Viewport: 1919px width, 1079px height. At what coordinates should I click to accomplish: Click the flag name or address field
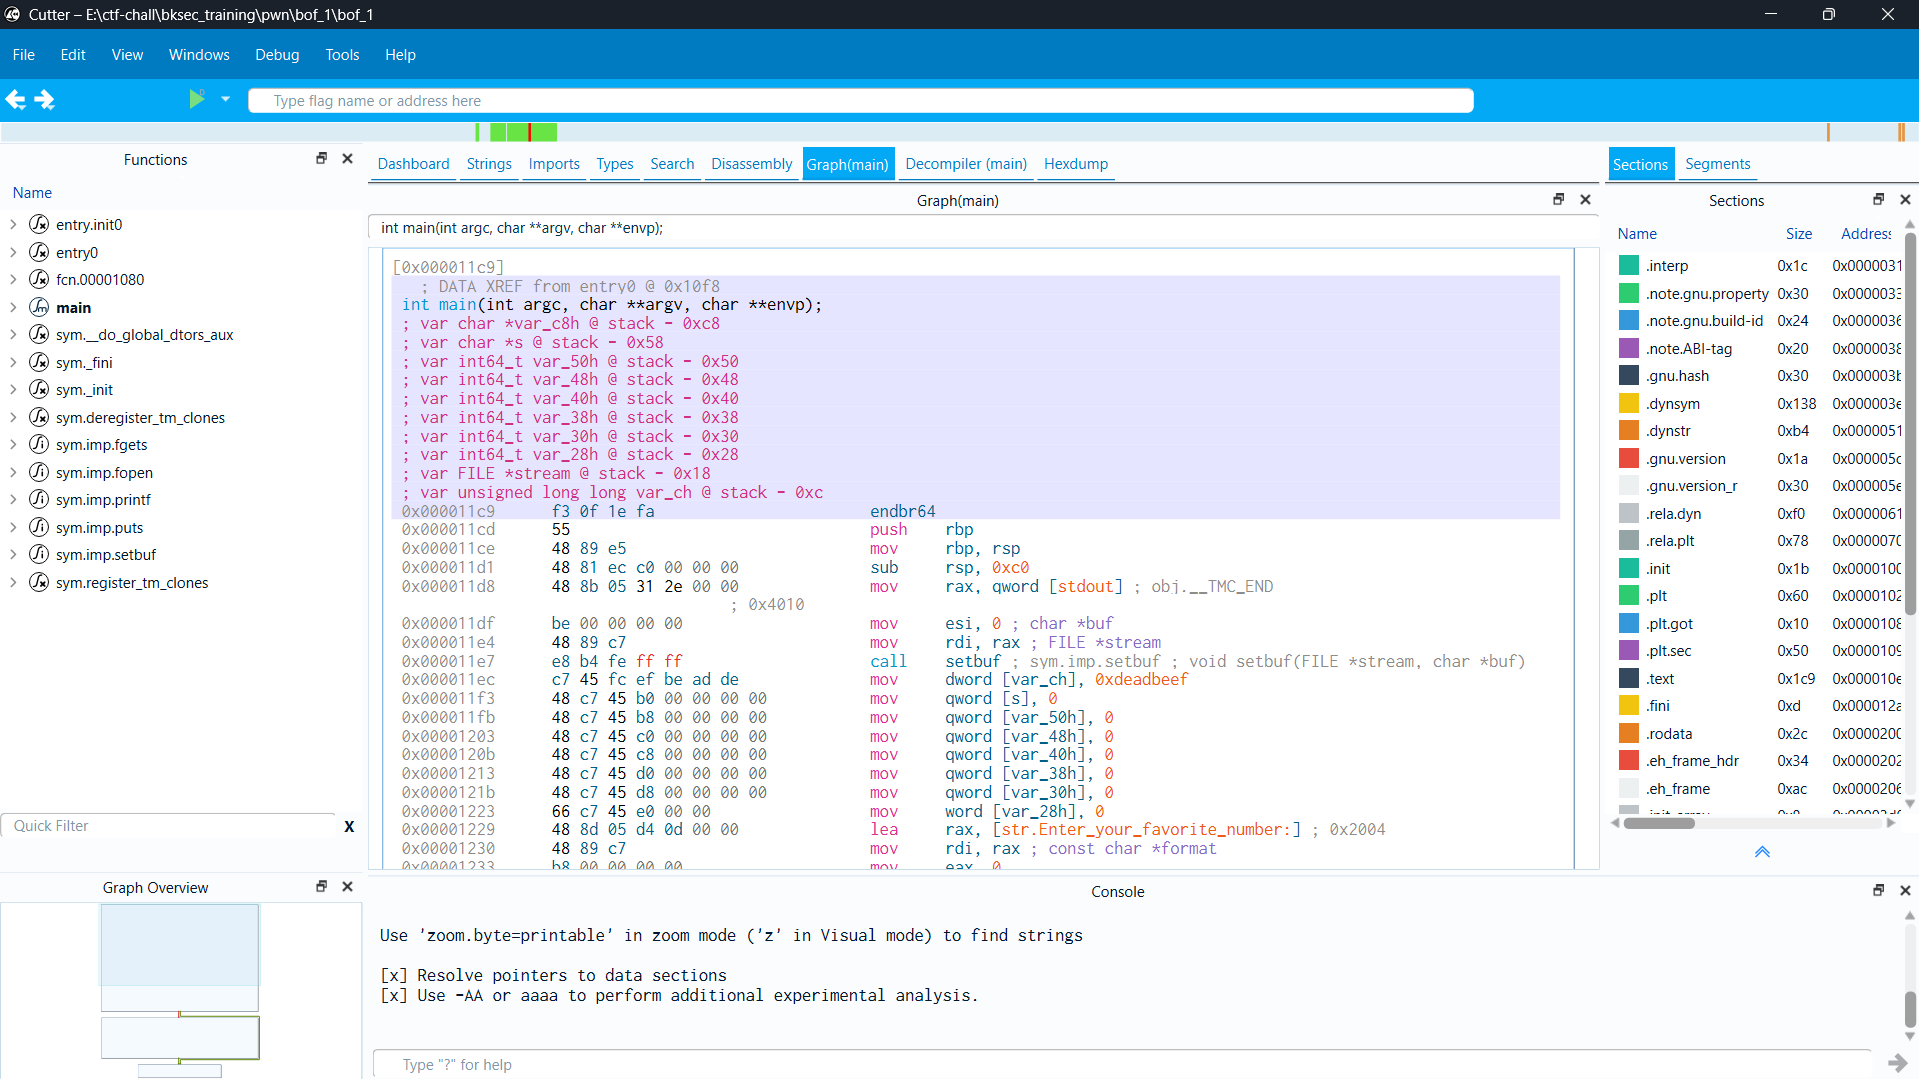pos(860,101)
